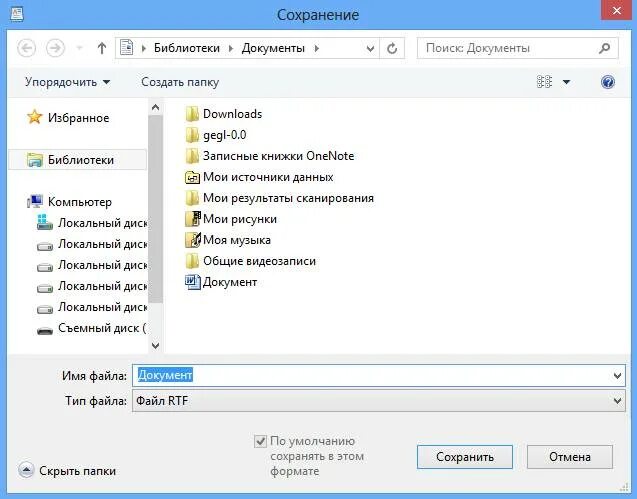This screenshot has height=499, width=637.
Task: Click the magnifier search icon
Action: 604,48
